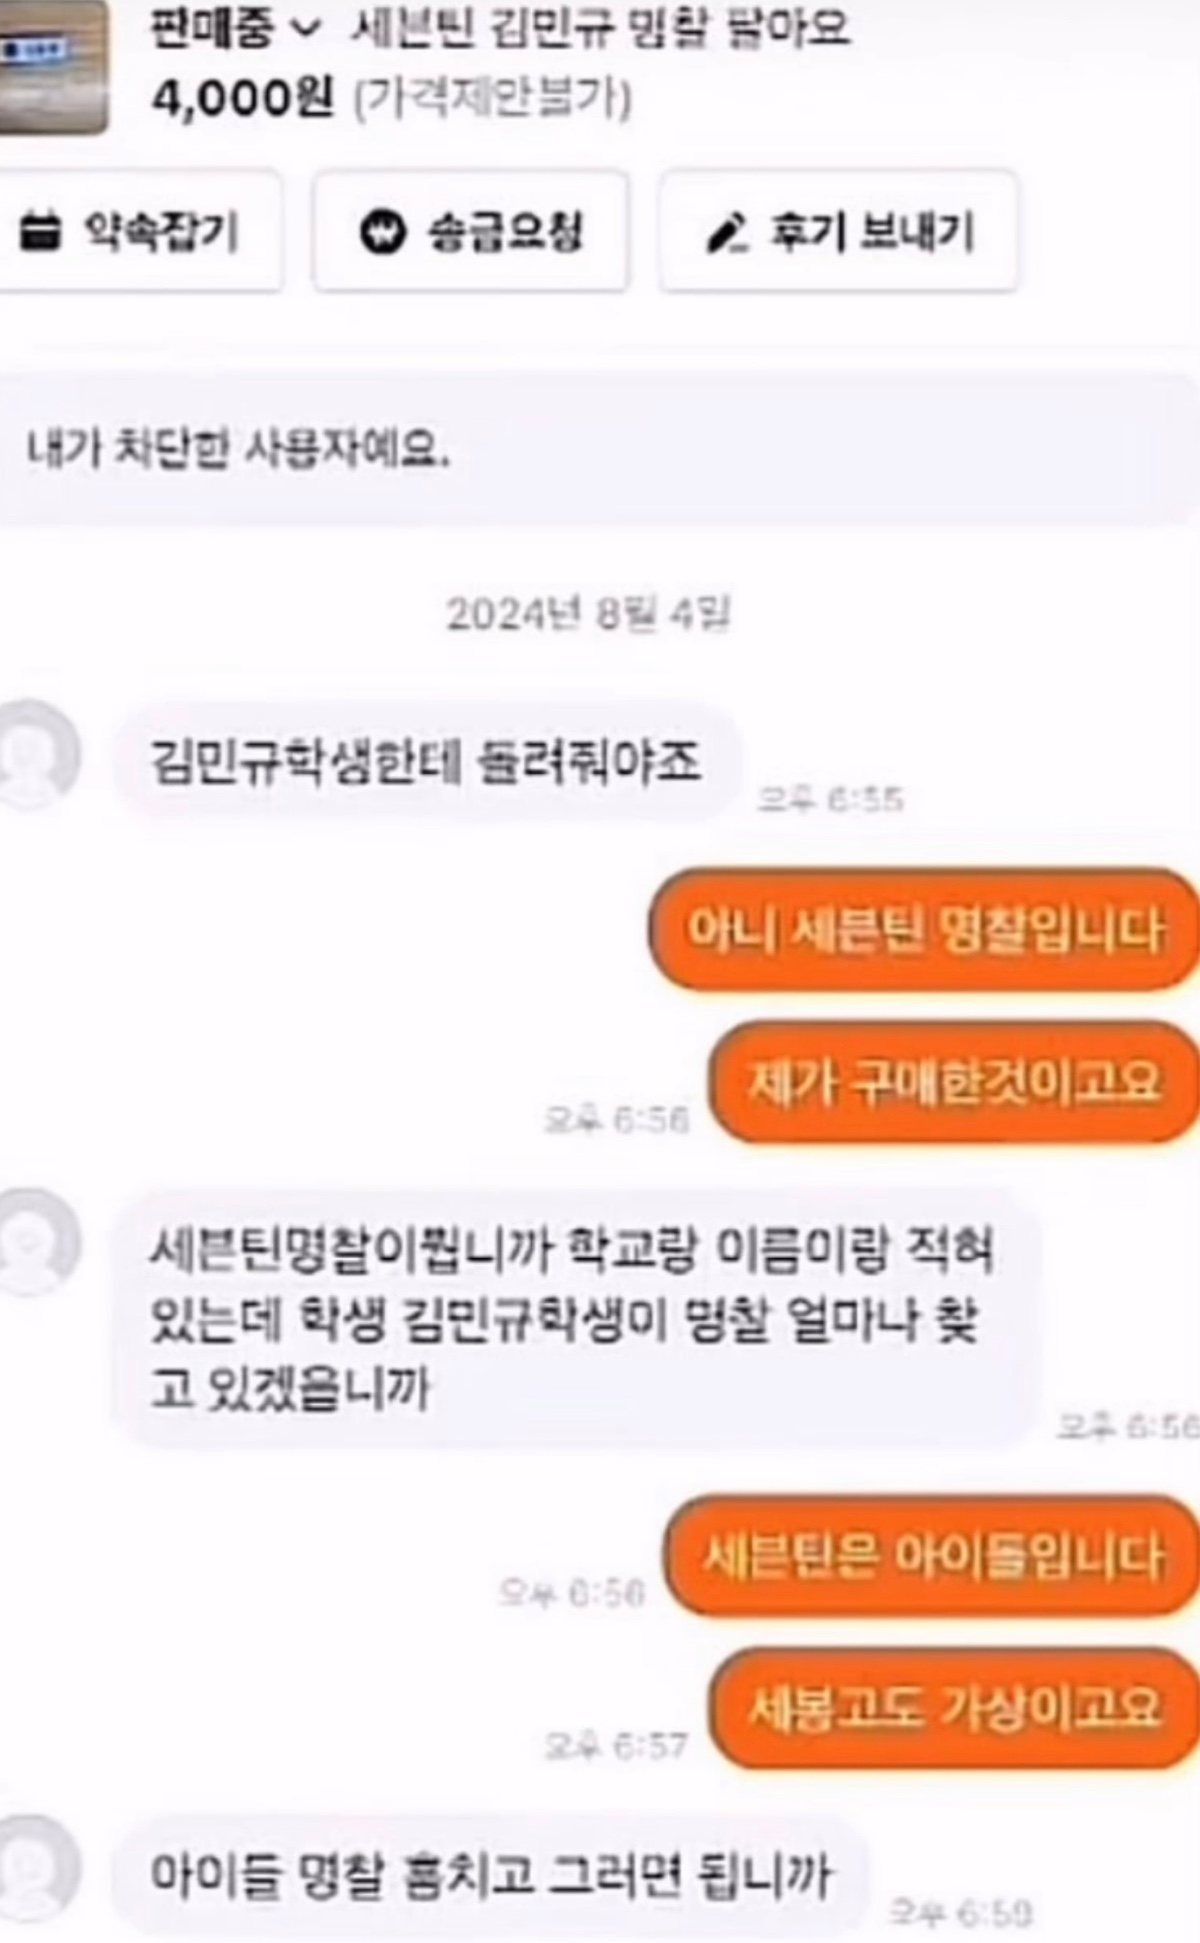
Task: Click the 후기 보내기 button label
Action: pyautogui.click(x=871, y=232)
